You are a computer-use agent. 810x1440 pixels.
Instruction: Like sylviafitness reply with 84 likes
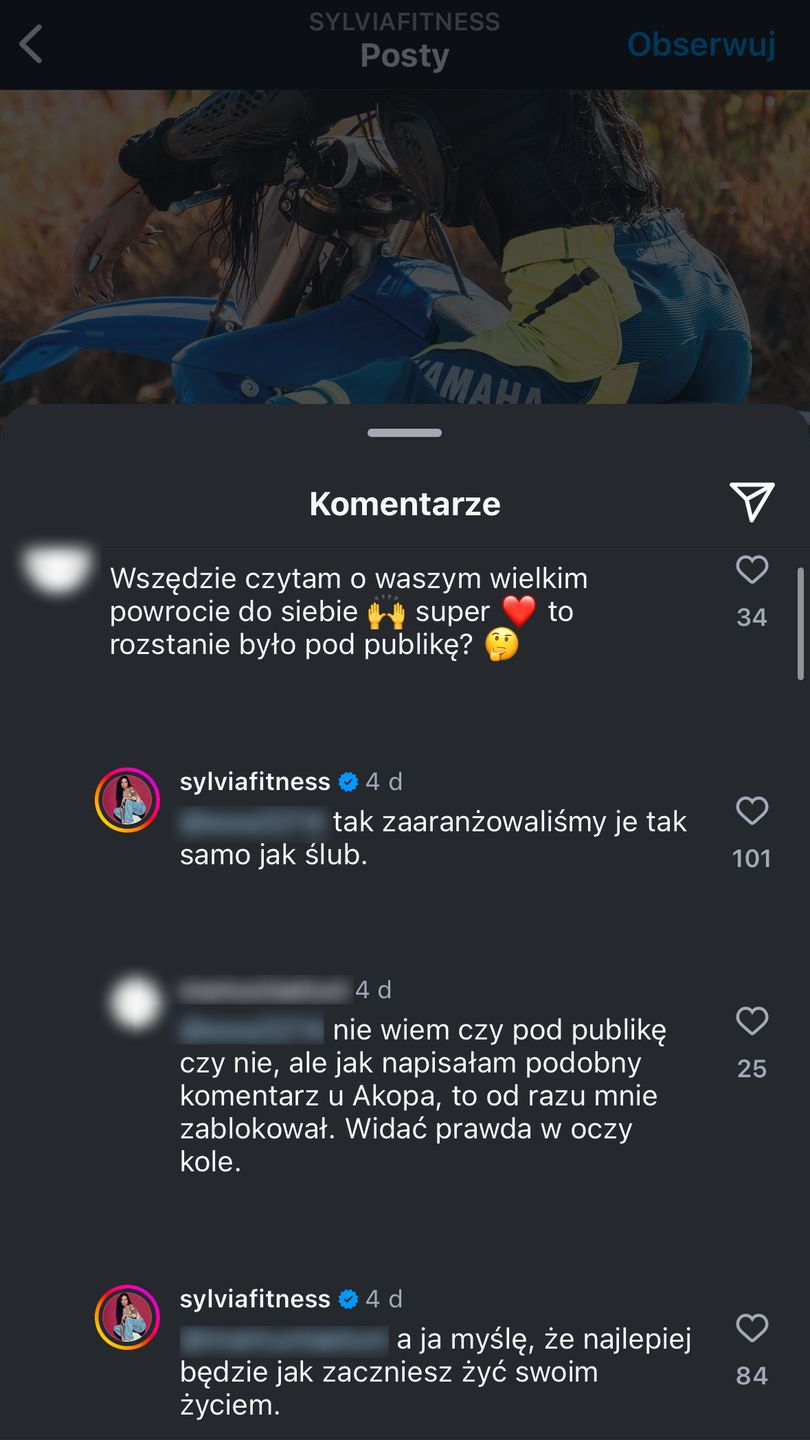tap(751, 1328)
